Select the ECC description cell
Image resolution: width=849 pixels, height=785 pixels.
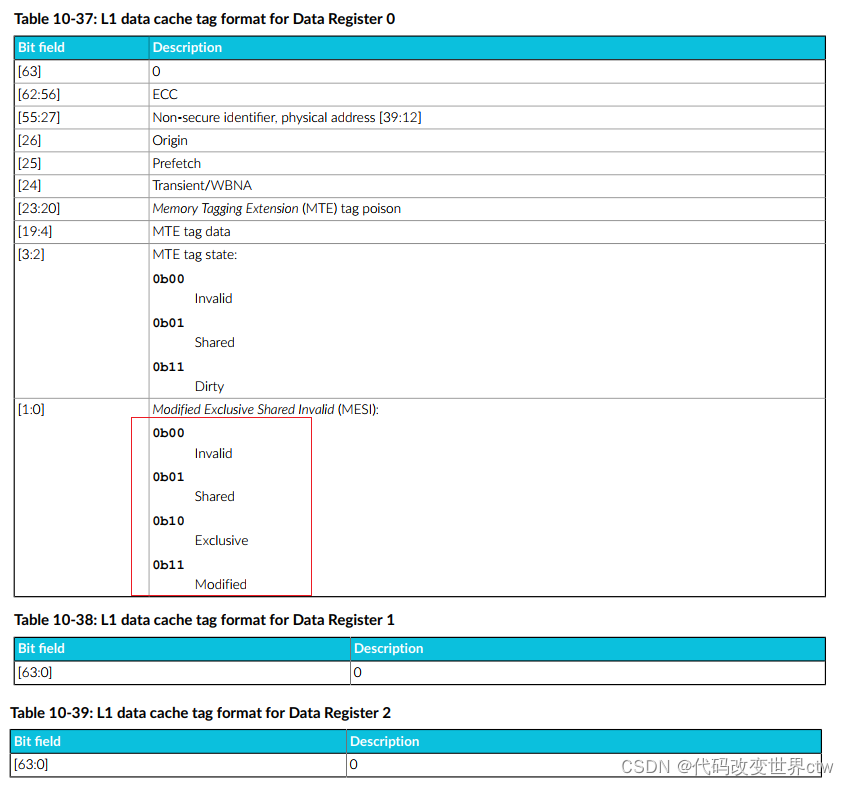(x=487, y=94)
